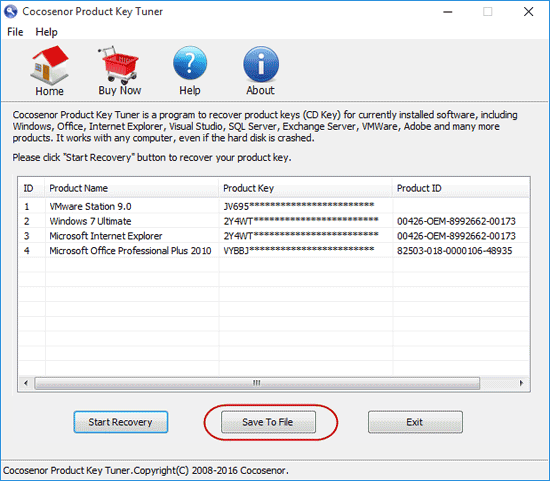This screenshot has width=550, height=481.
Task: Click the copyright text in status bar
Action: click(x=146, y=470)
